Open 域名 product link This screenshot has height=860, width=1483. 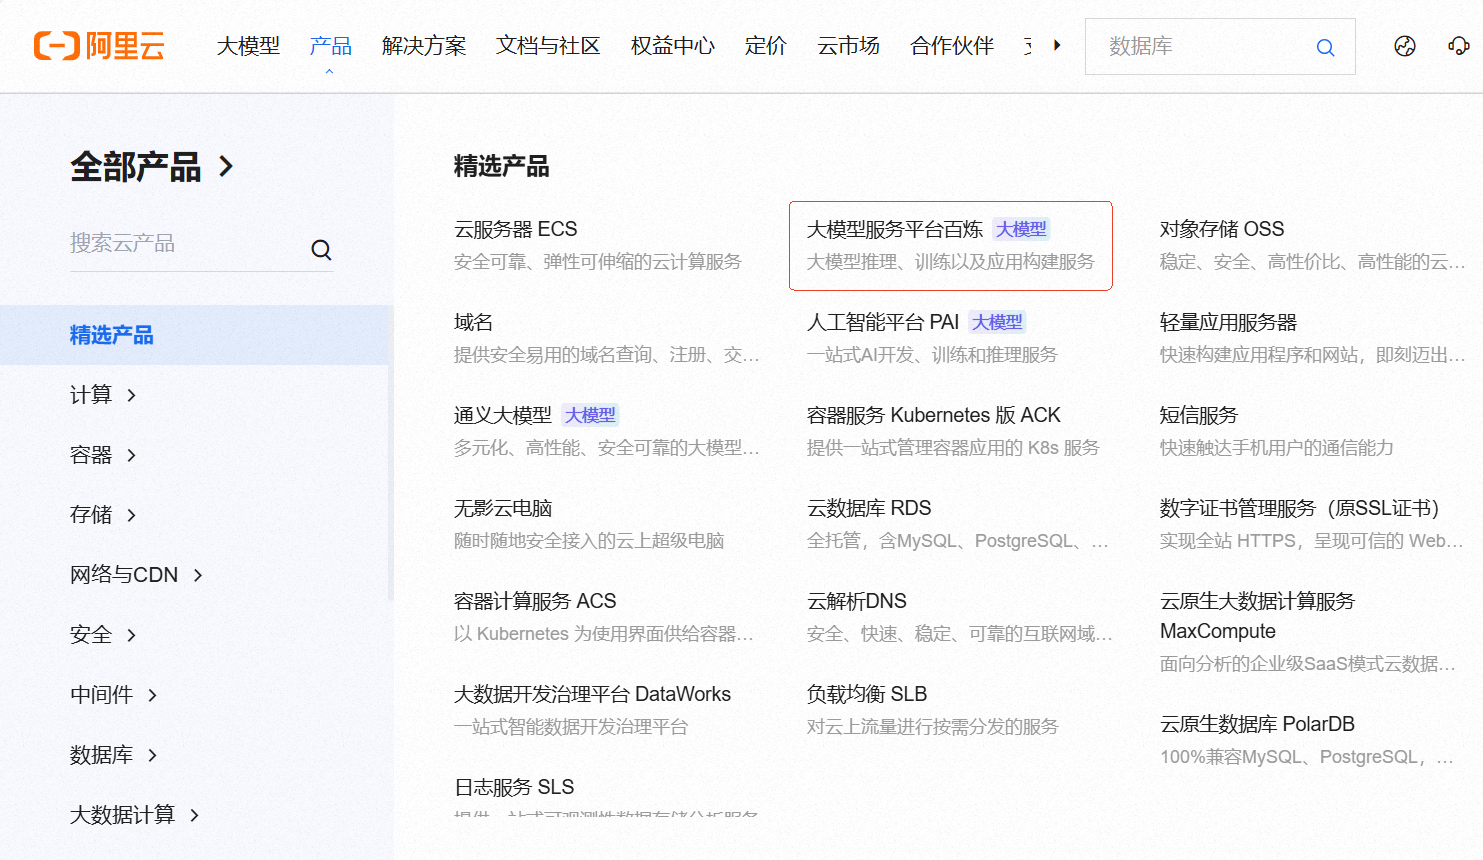pyautogui.click(x=474, y=322)
